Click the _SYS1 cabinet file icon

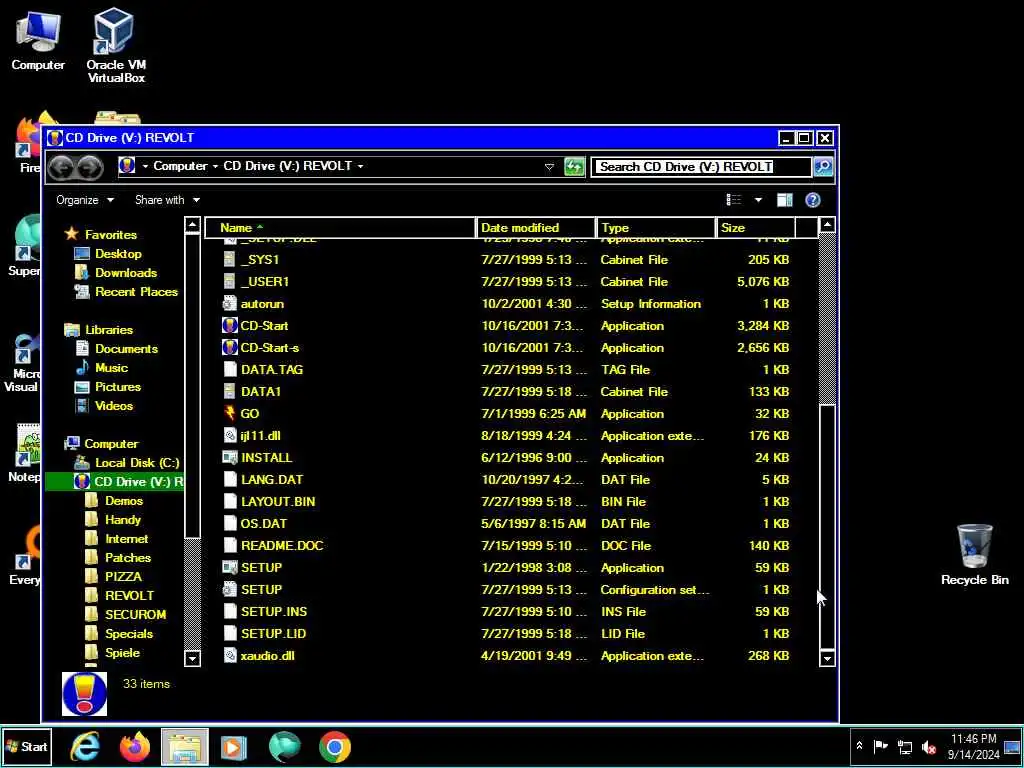click(229, 259)
